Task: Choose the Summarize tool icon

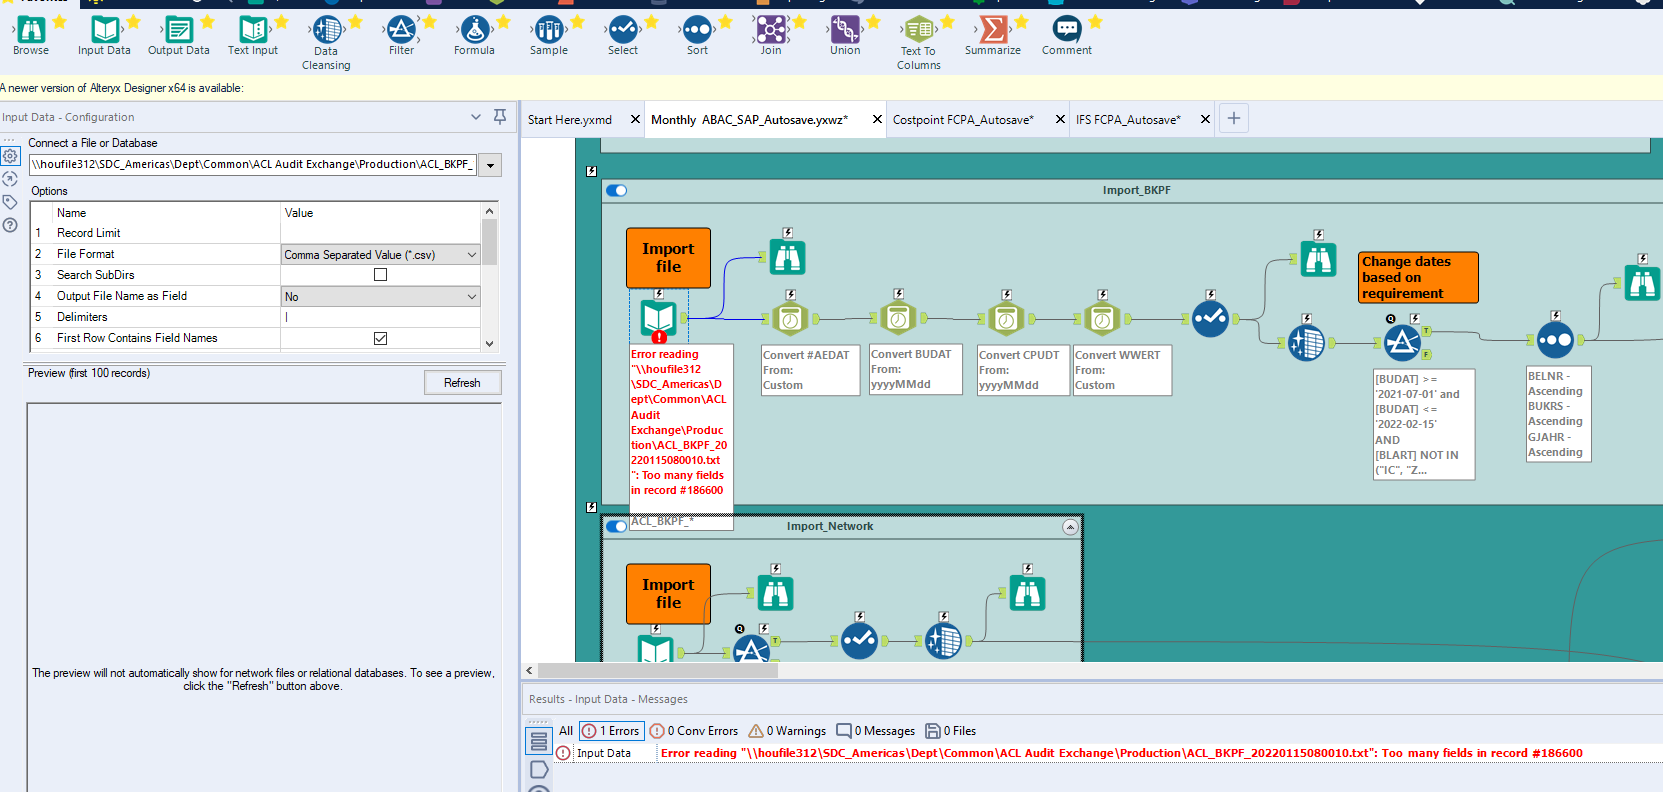Action: pos(993,31)
